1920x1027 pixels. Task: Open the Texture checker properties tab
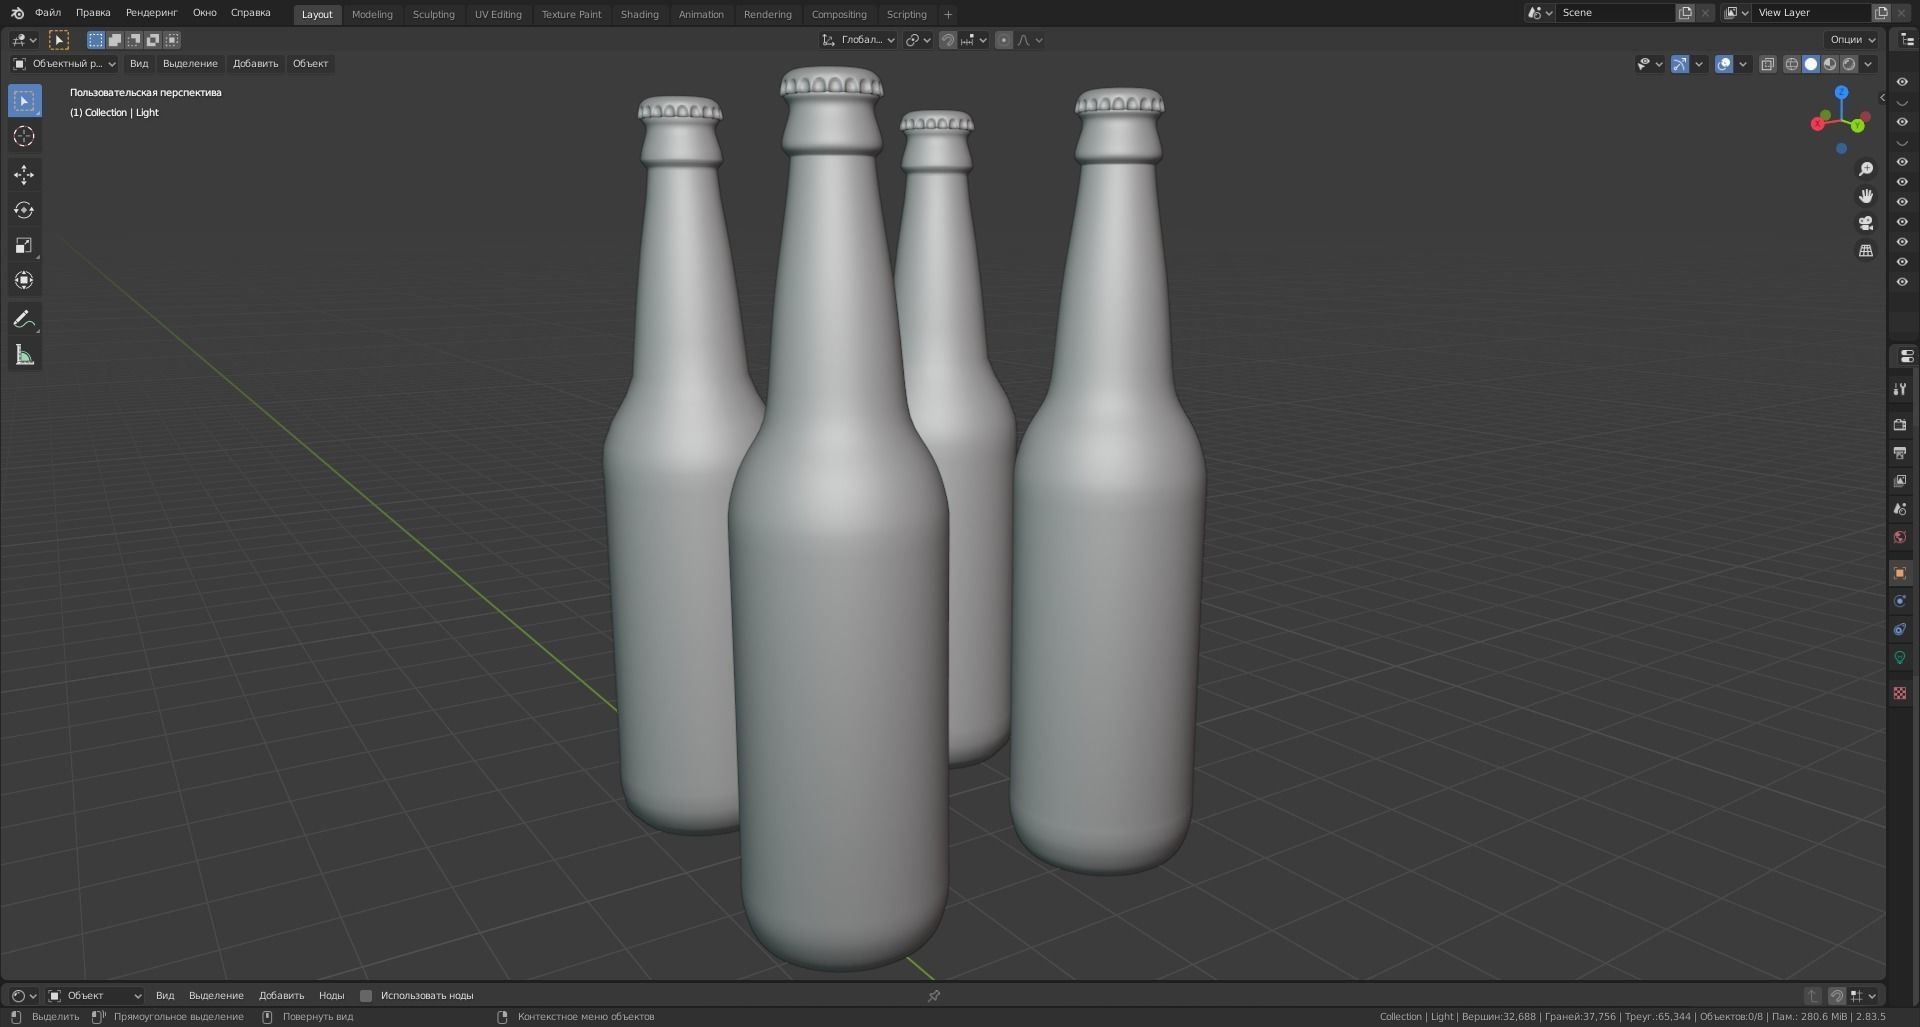[1900, 693]
